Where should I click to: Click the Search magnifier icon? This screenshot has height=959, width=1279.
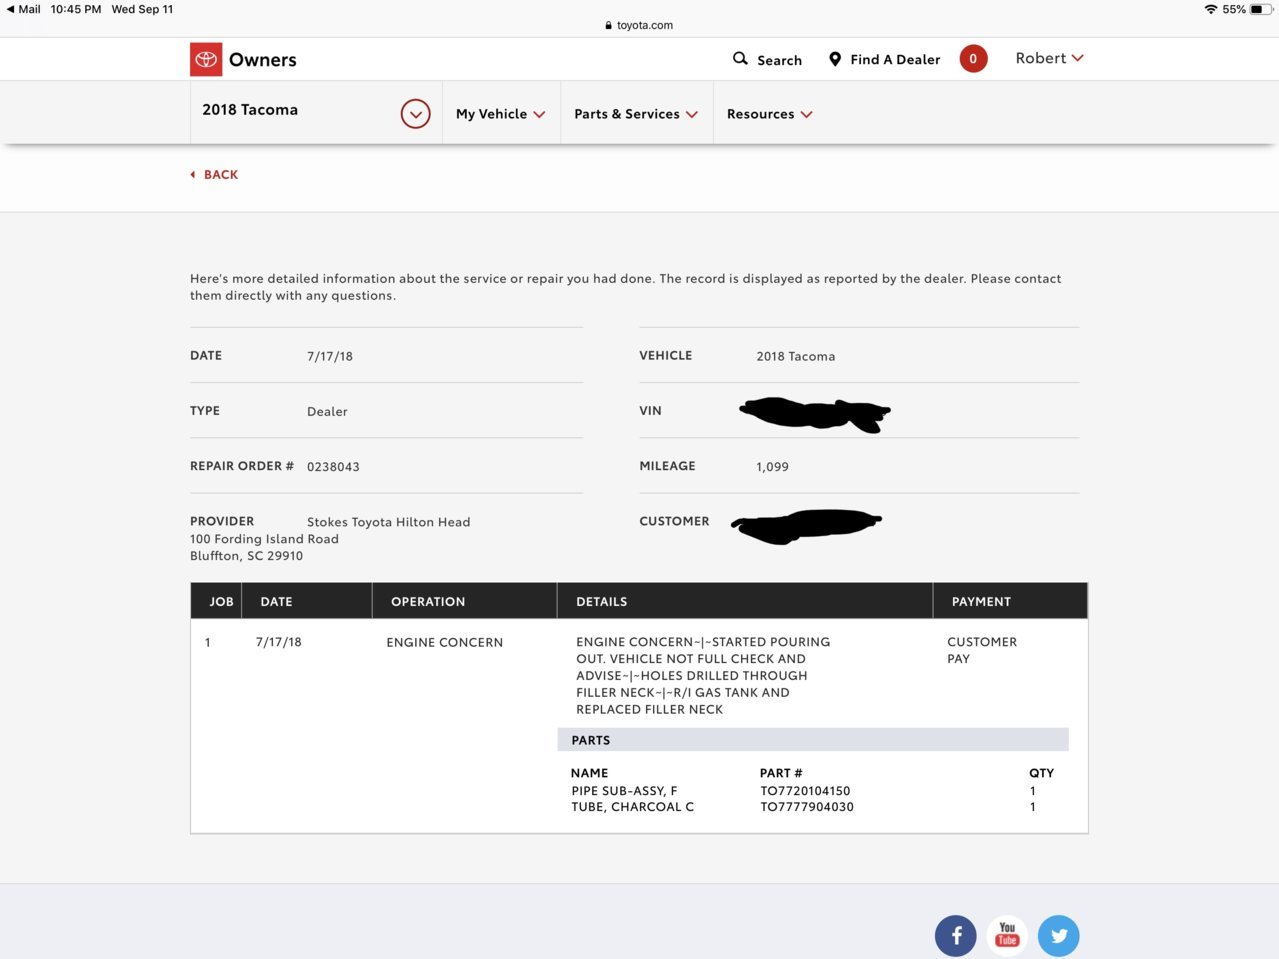(740, 59)
